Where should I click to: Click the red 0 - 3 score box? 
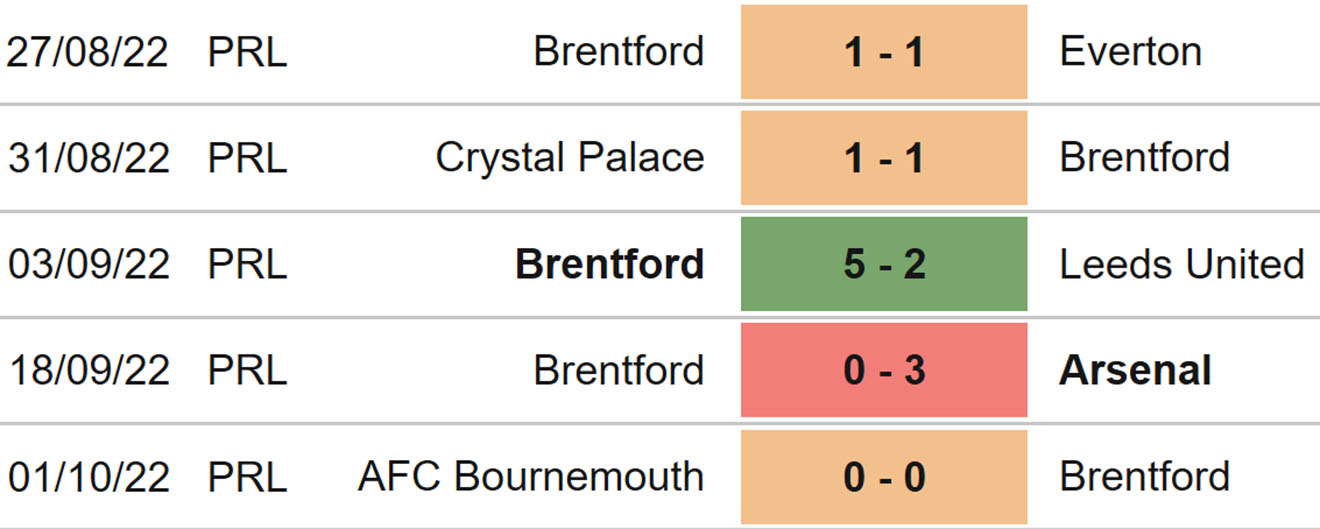pos(884,370)
